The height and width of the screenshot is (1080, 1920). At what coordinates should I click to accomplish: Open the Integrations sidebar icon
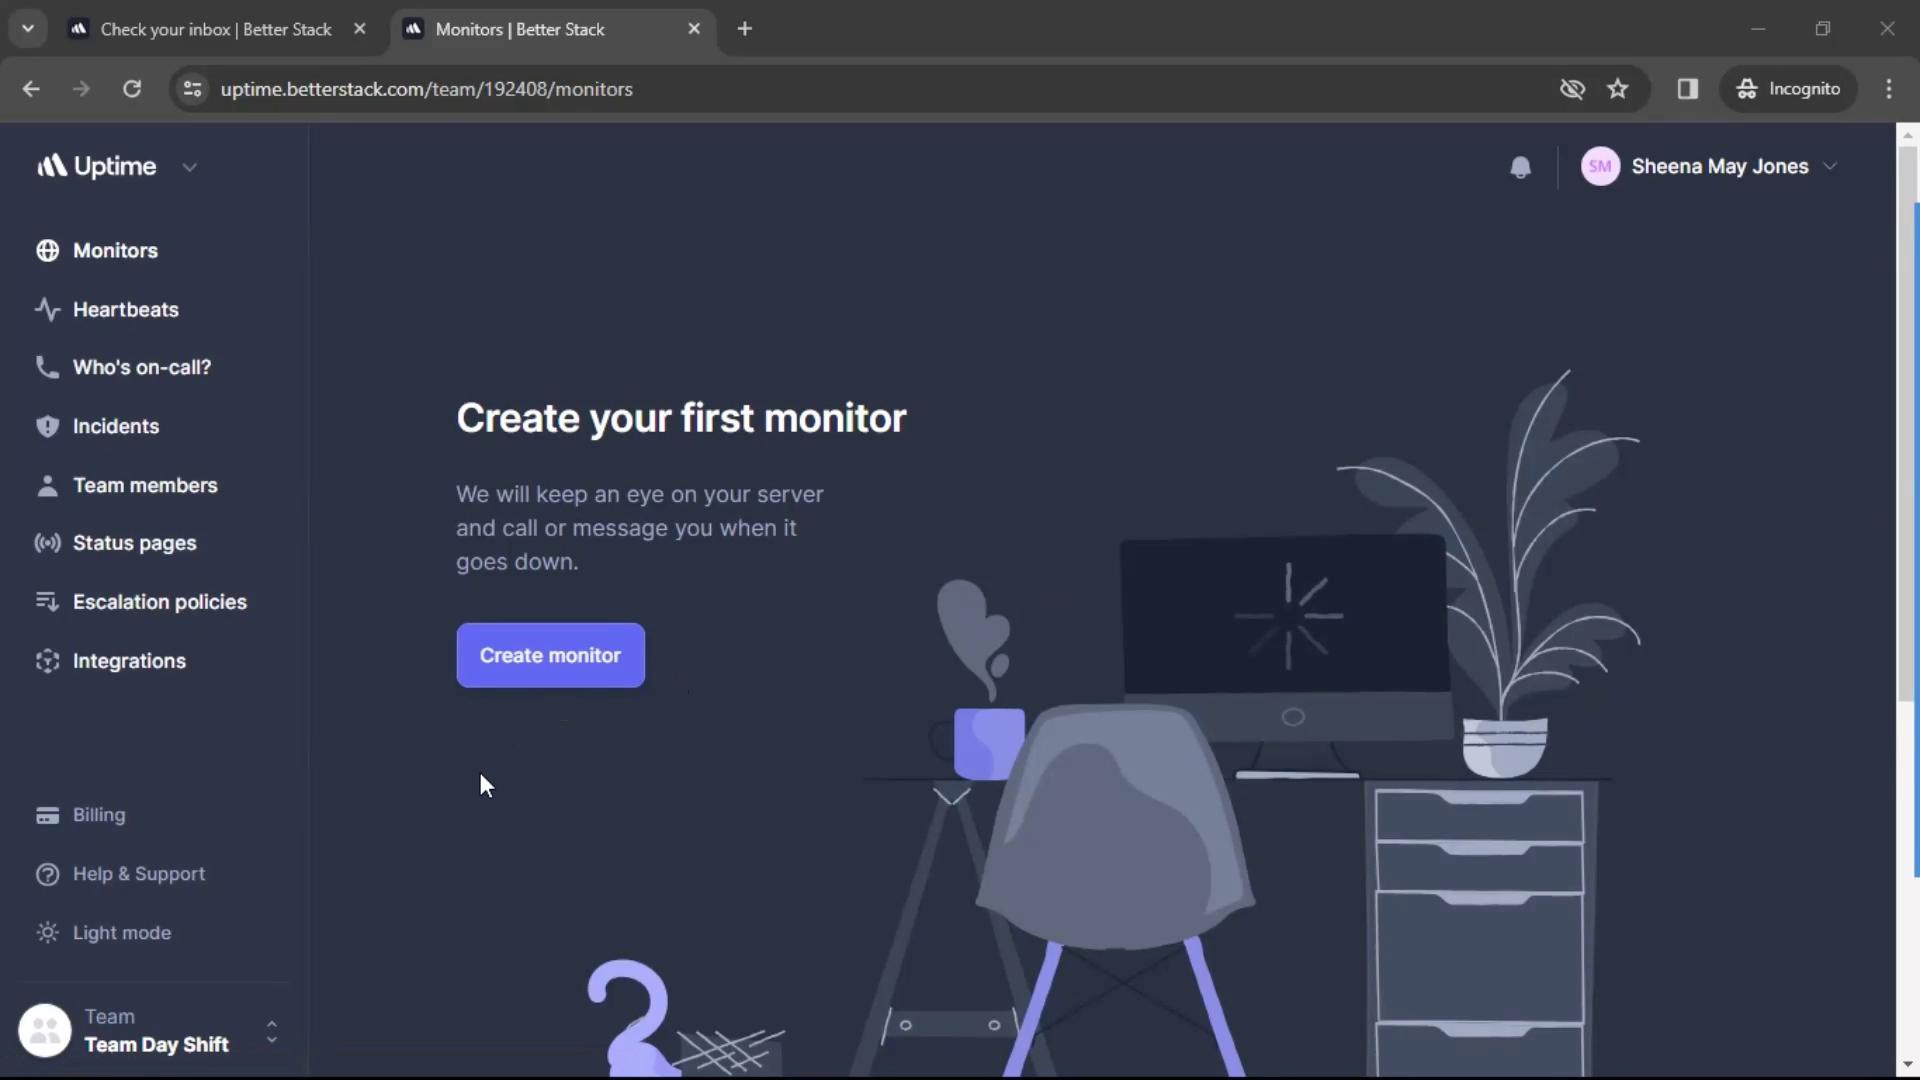[x=47, y=662]
